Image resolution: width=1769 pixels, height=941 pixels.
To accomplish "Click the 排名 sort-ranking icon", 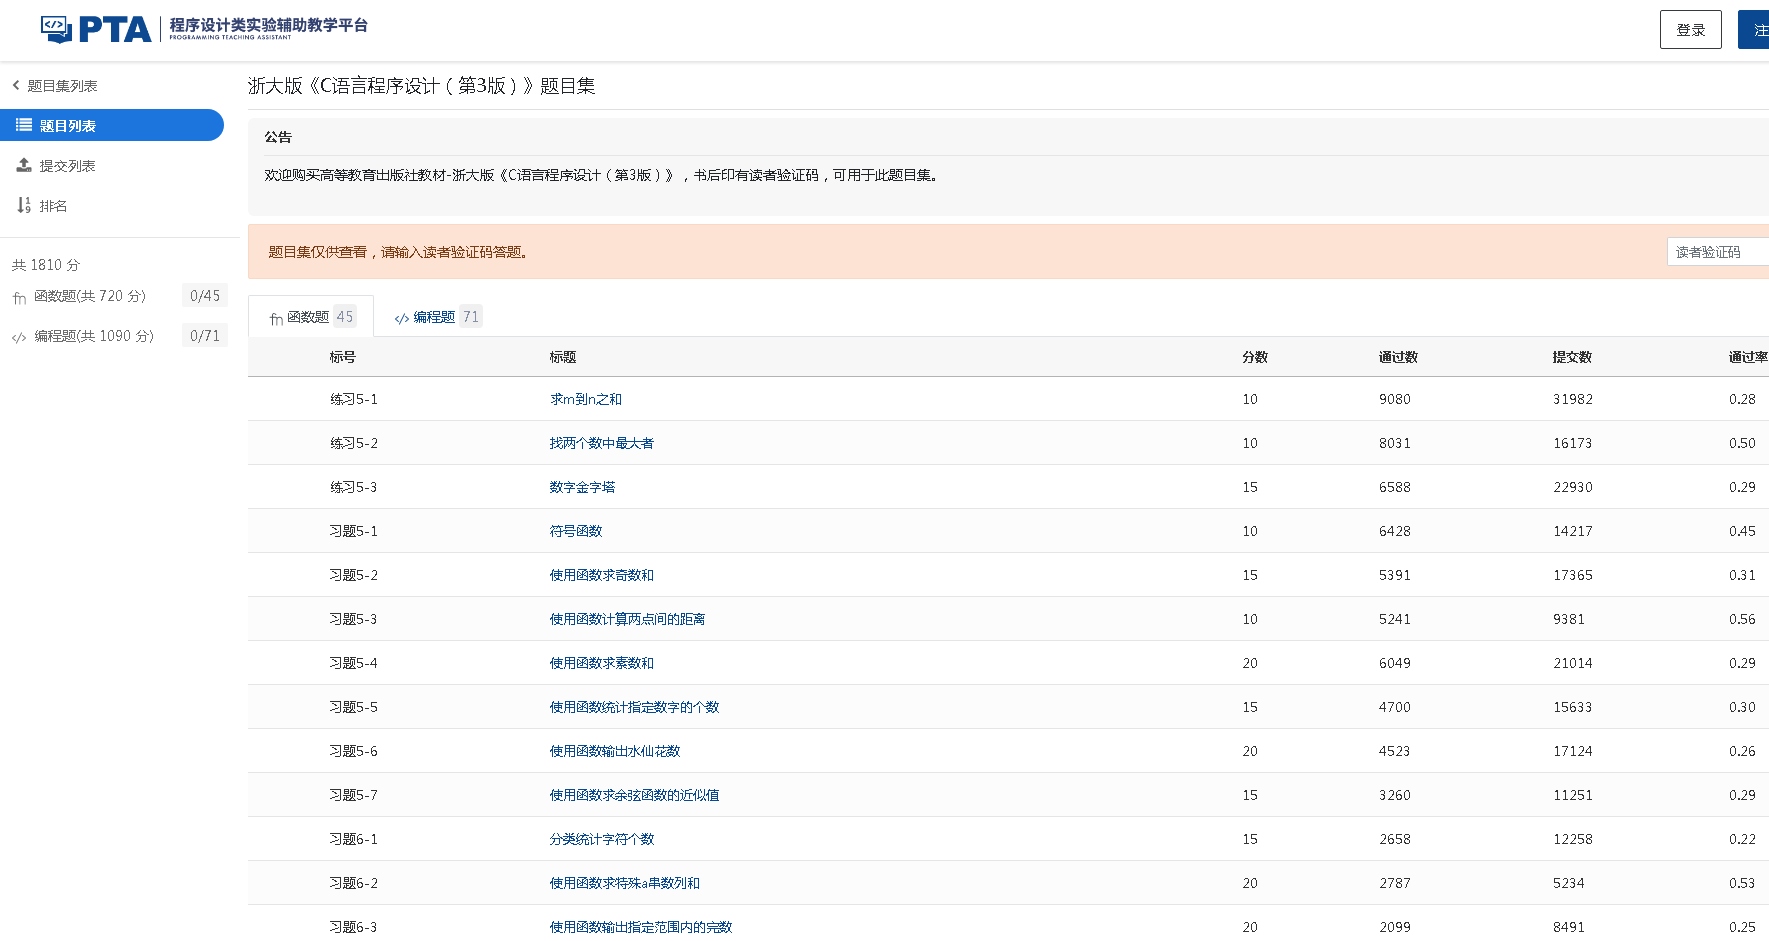I will [x=22, y=204].
